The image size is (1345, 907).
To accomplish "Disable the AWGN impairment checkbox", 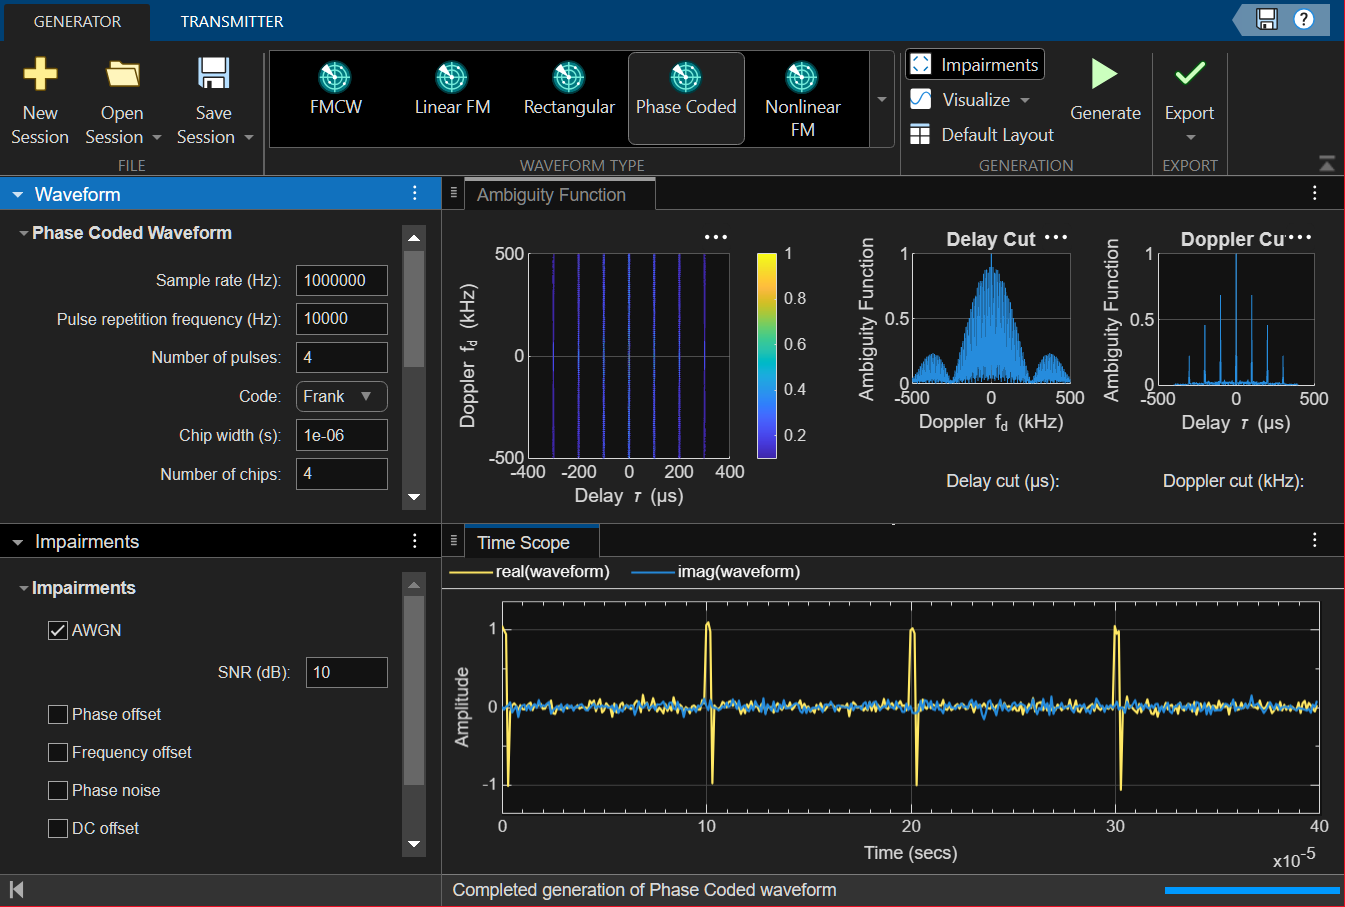I will coord(58,630).
